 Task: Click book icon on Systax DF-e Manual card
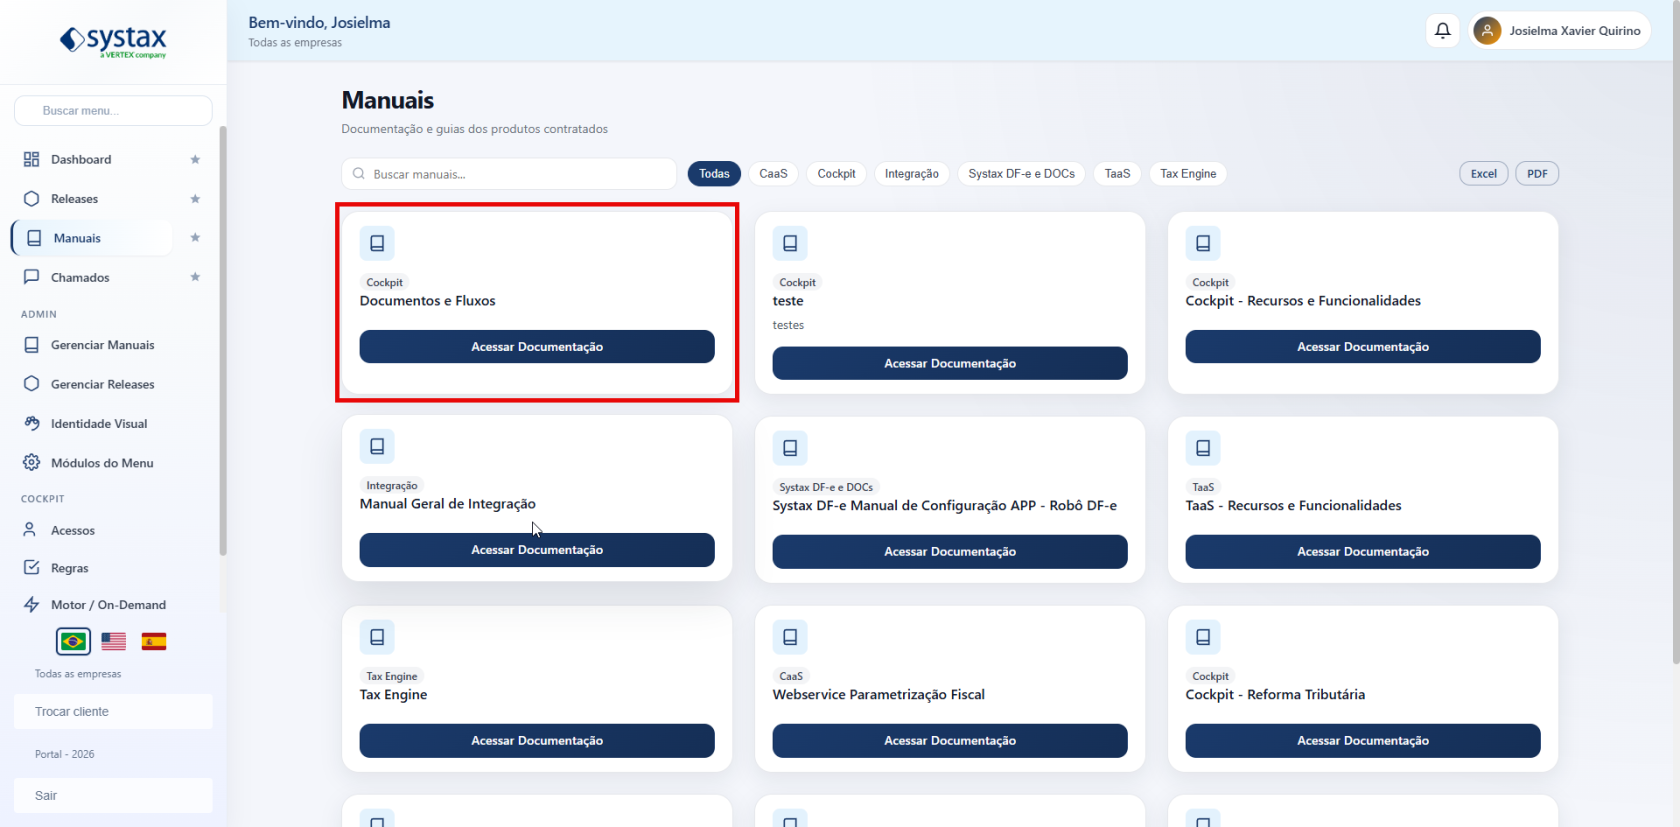(x=790, y=448)
